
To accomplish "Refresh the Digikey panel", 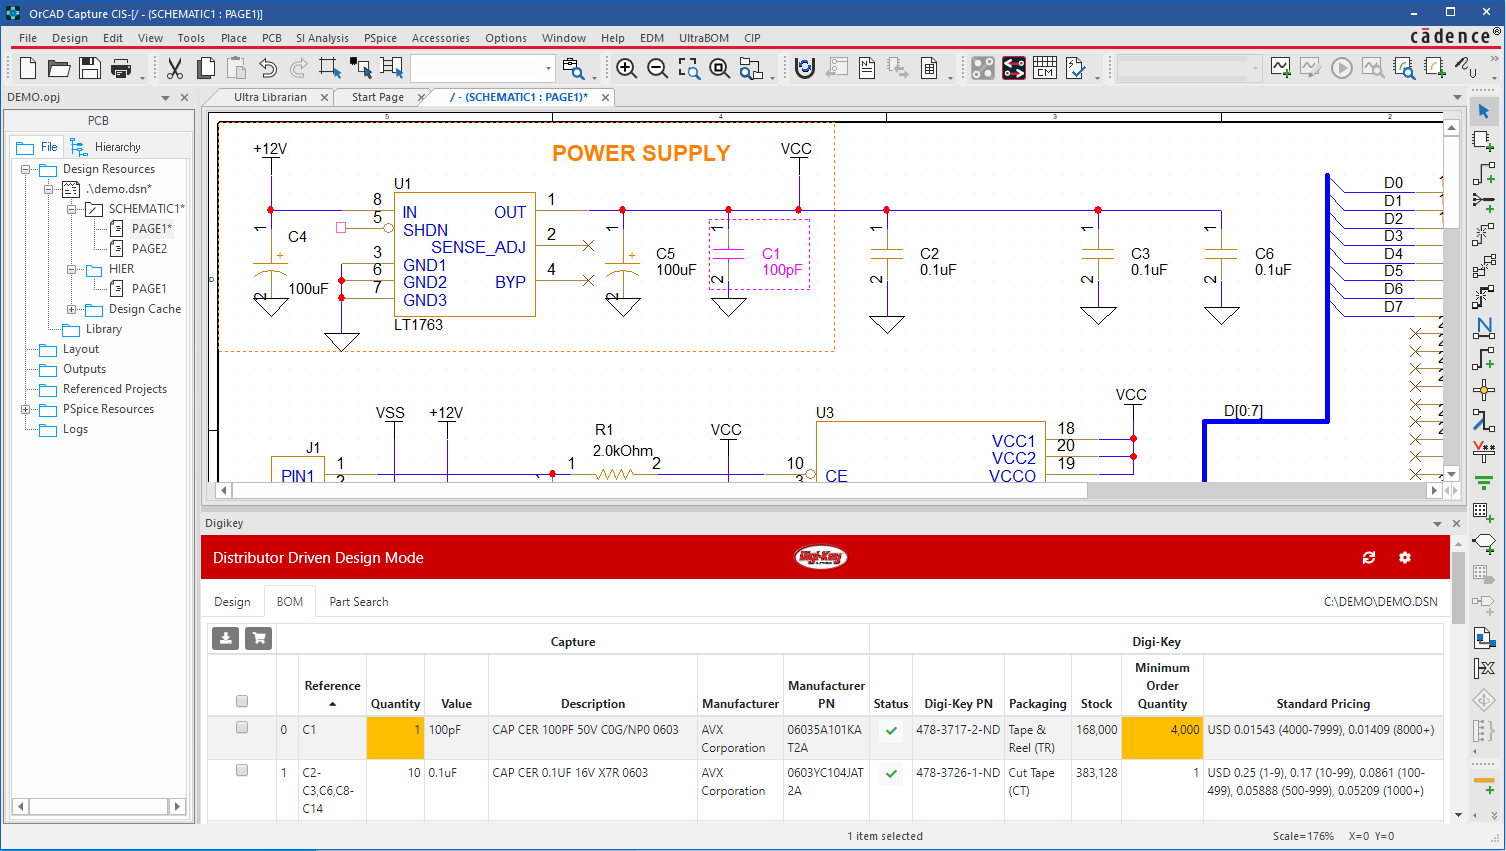I will (1369, 557).
